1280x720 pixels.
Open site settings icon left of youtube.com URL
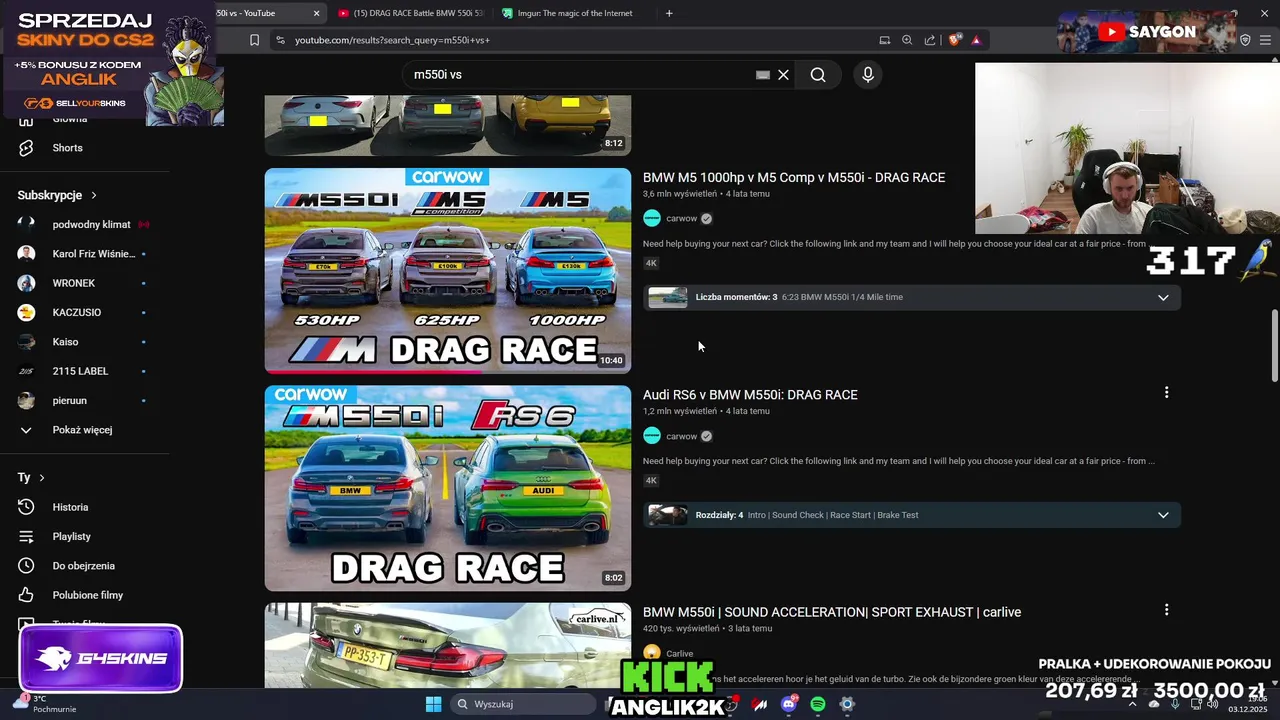click(x=280, y=40)
